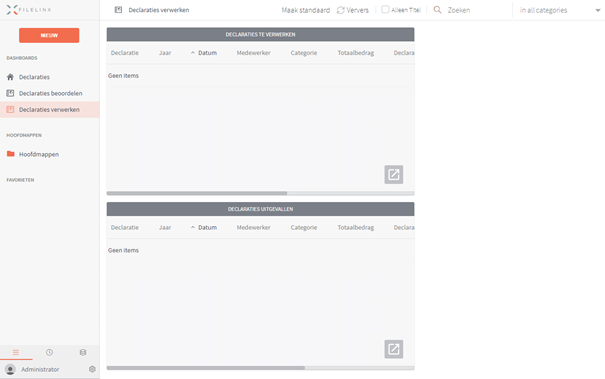Click the Datum sort arrow in te verwerken
The width and height of the screenshot is (605, 379).
[x=193, y=53]
